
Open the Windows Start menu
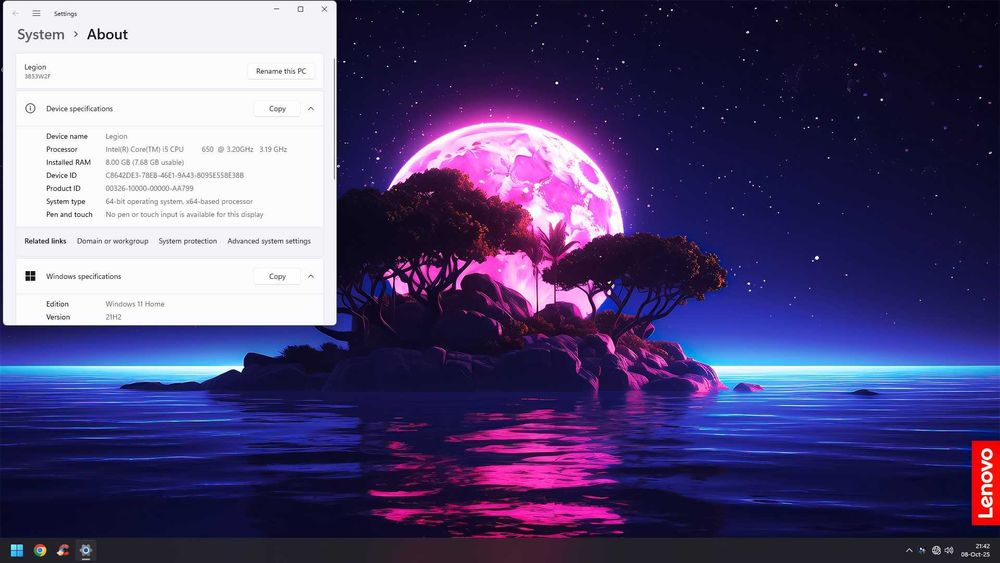point(17,550)
